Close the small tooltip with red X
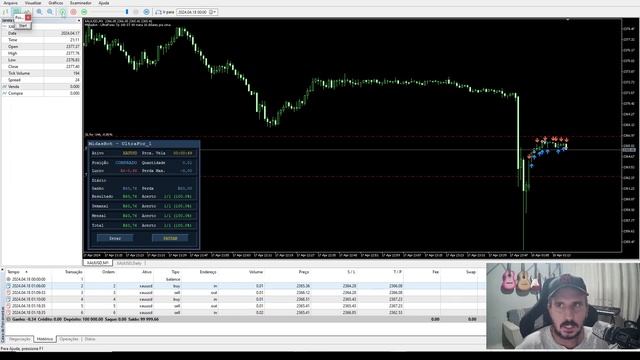 pos(28,18)
